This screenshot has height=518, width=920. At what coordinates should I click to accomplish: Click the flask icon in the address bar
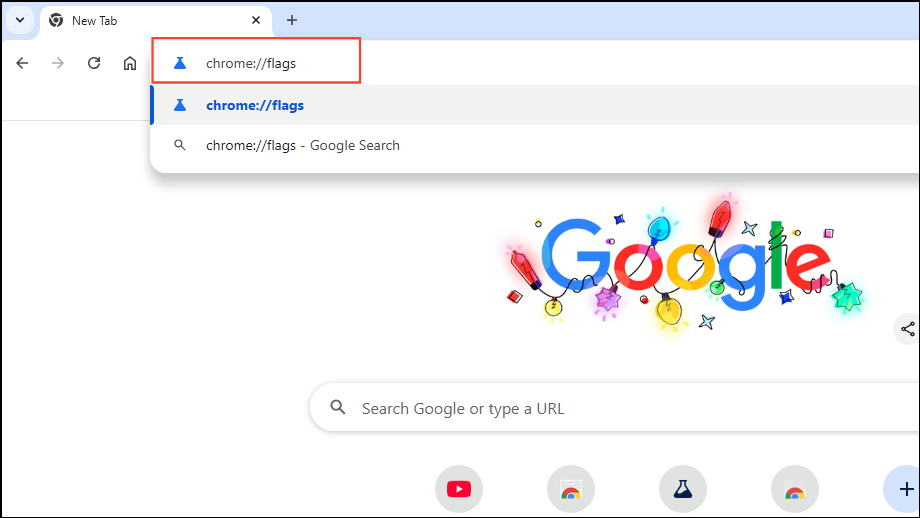[180, 63]
